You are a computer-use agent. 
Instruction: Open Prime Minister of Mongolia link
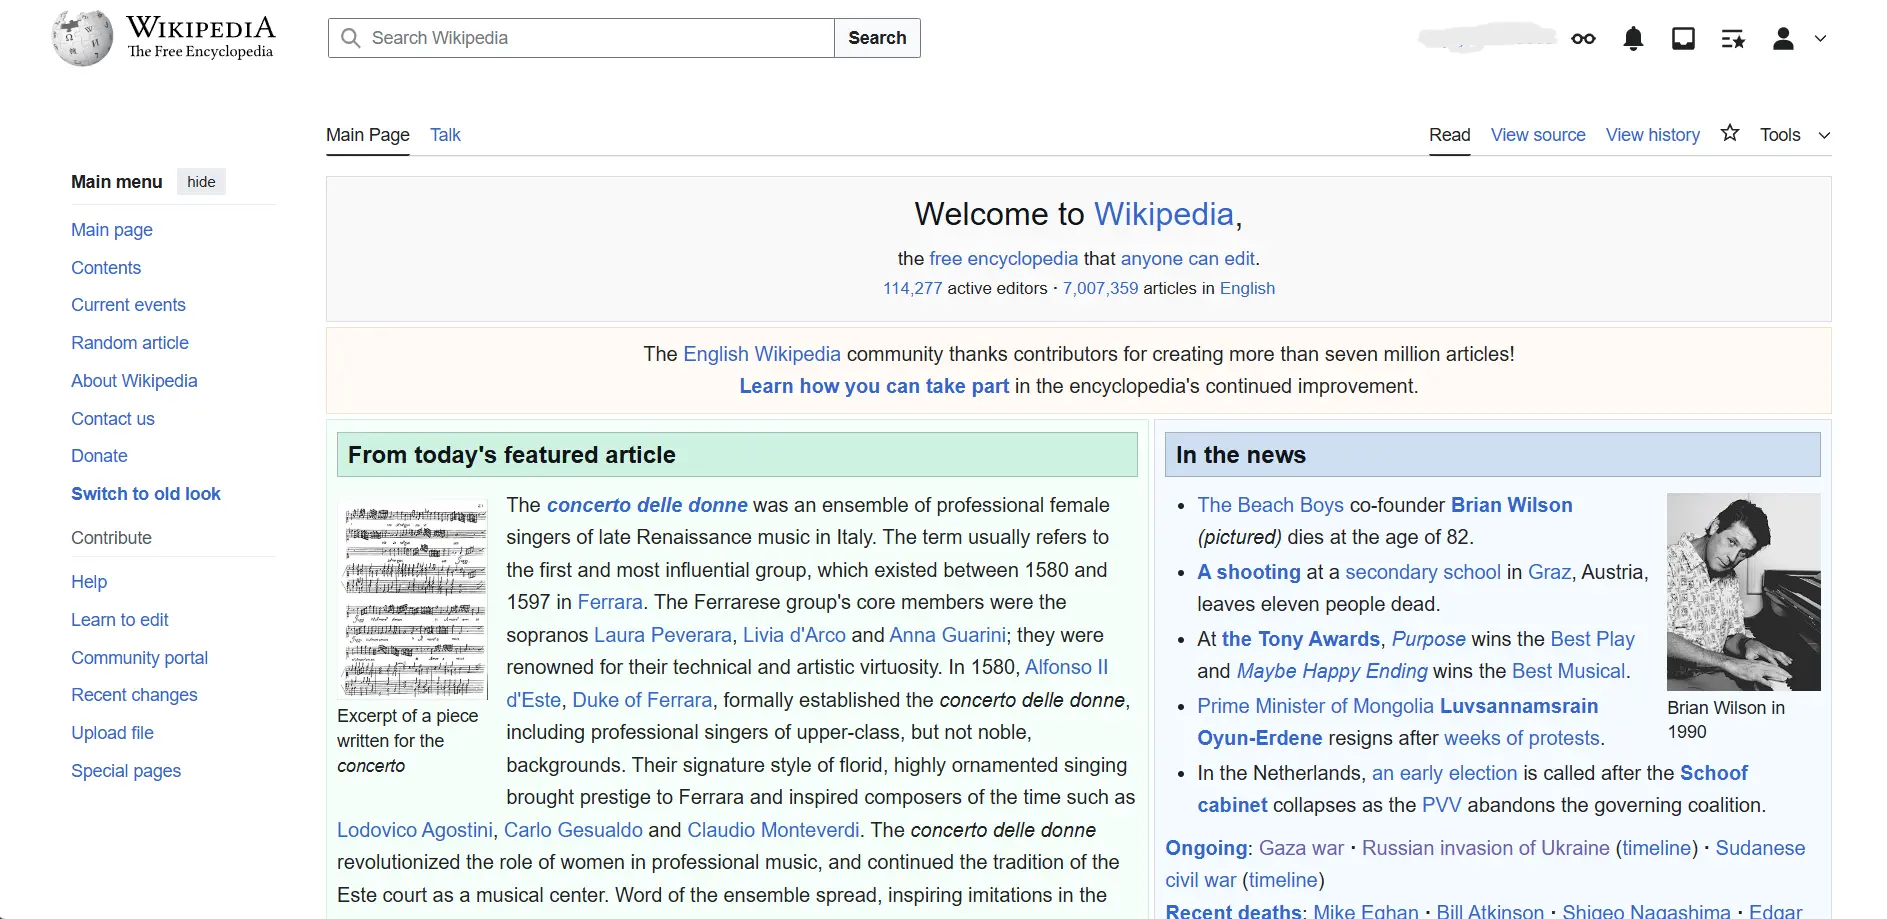[1316, 706]
